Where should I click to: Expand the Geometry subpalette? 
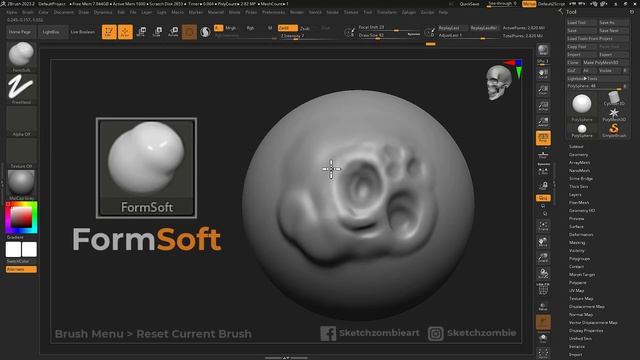pos(579,155)
